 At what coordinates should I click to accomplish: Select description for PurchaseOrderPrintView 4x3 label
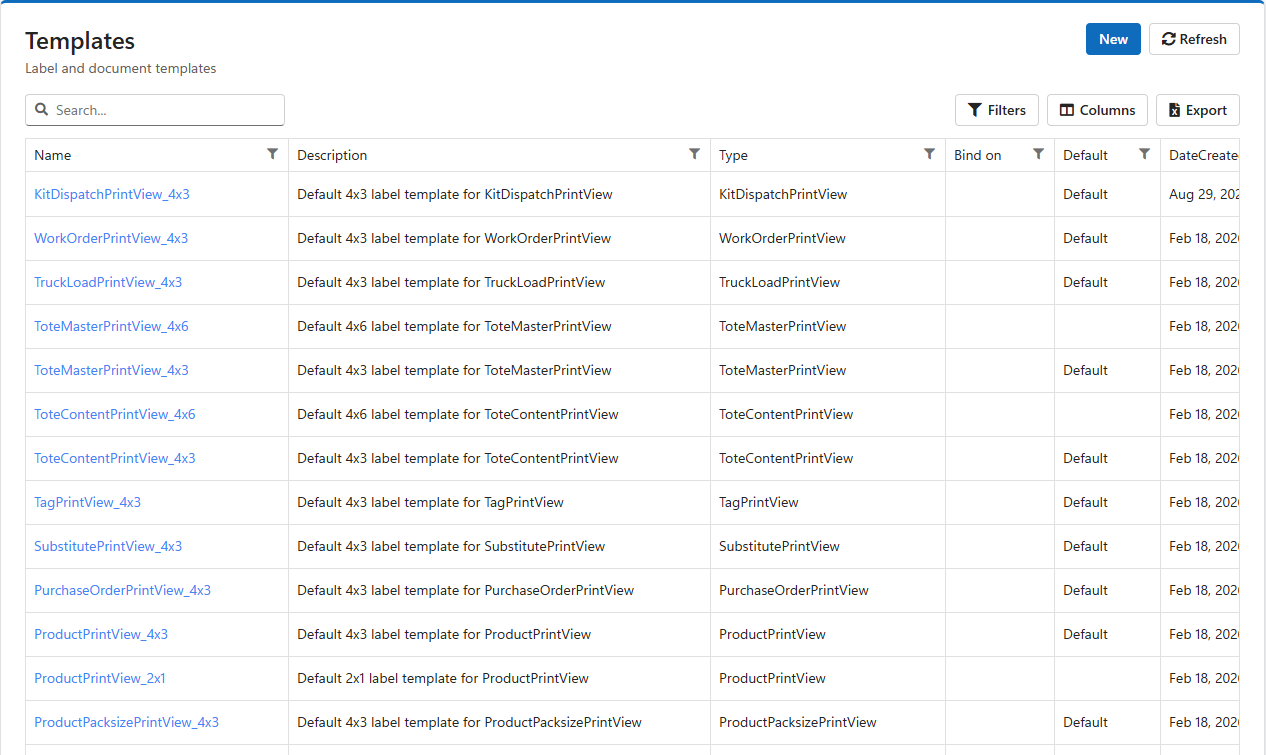coord(466,590)
